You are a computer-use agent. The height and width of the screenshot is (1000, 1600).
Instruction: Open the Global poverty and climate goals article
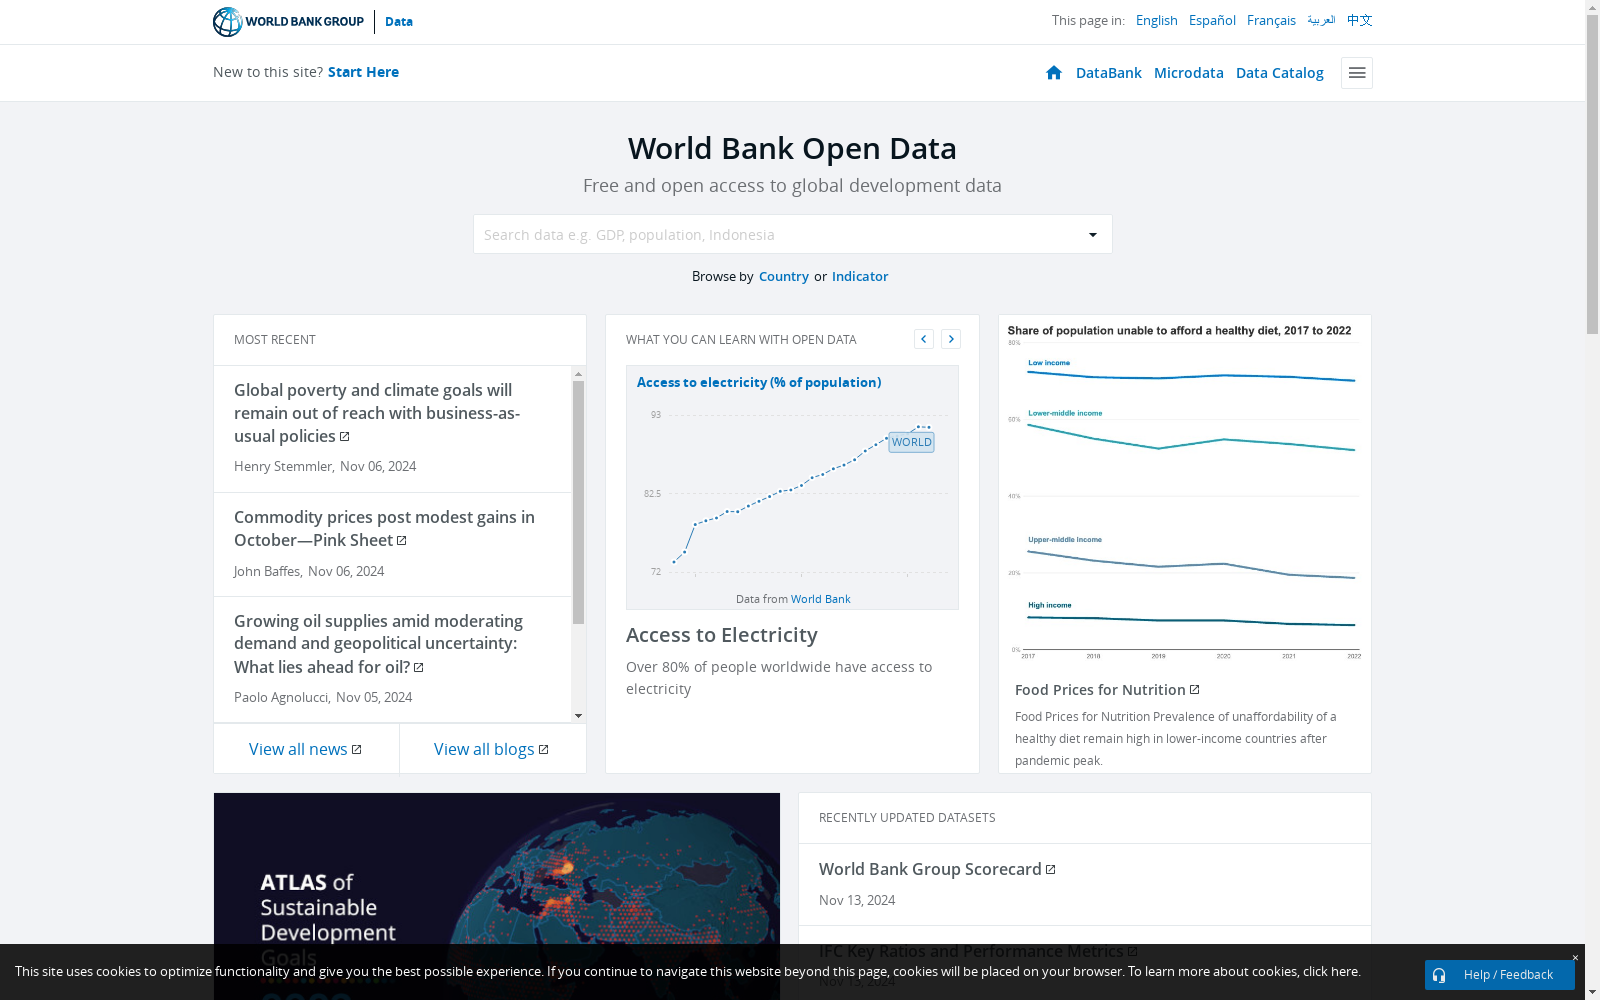pos(377,413)
